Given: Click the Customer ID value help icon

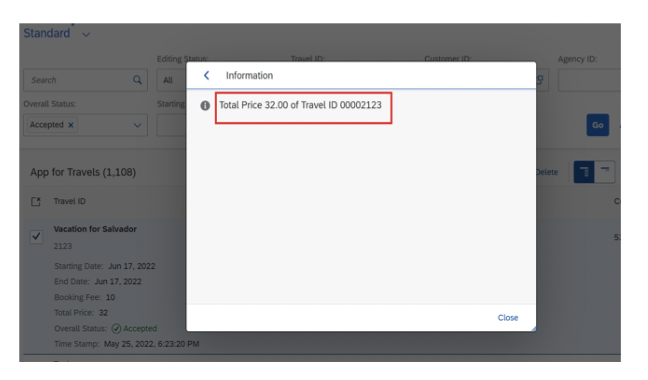Looking at the screenshot, I should pyautogui.click(x=540, y=80).
